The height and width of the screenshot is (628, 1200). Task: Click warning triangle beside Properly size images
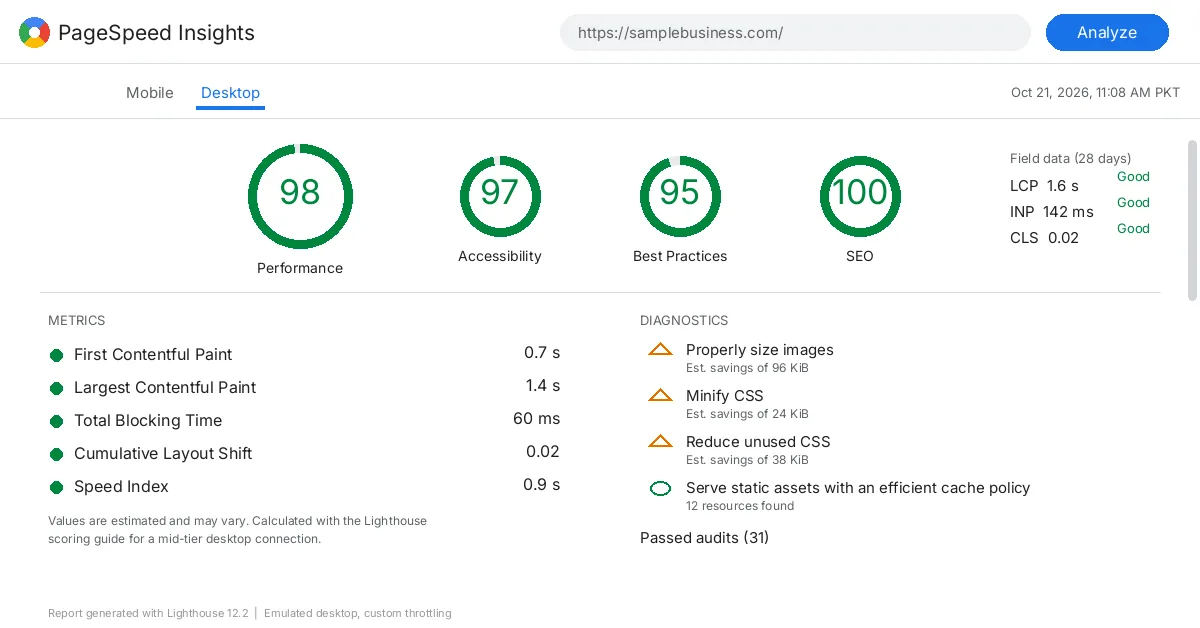tap(660, 350)
